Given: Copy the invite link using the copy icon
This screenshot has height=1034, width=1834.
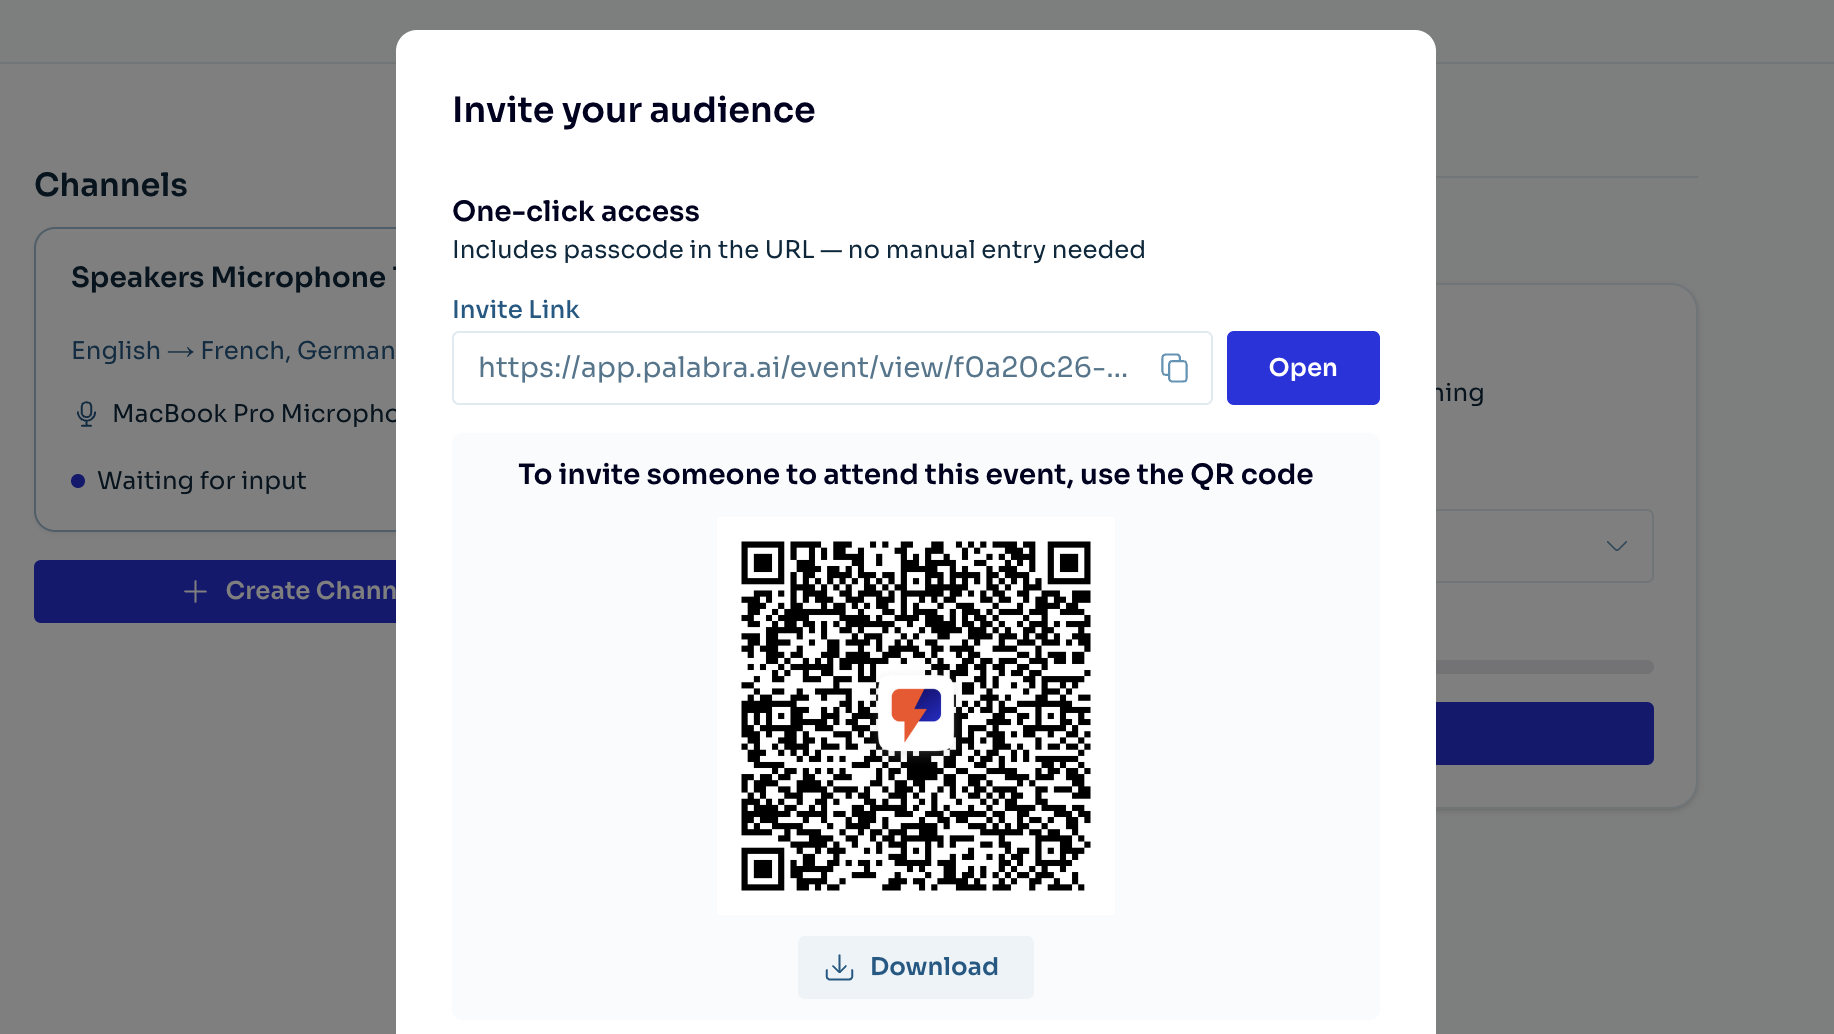Looking at the screenshot, I should tap(1175, 368).
